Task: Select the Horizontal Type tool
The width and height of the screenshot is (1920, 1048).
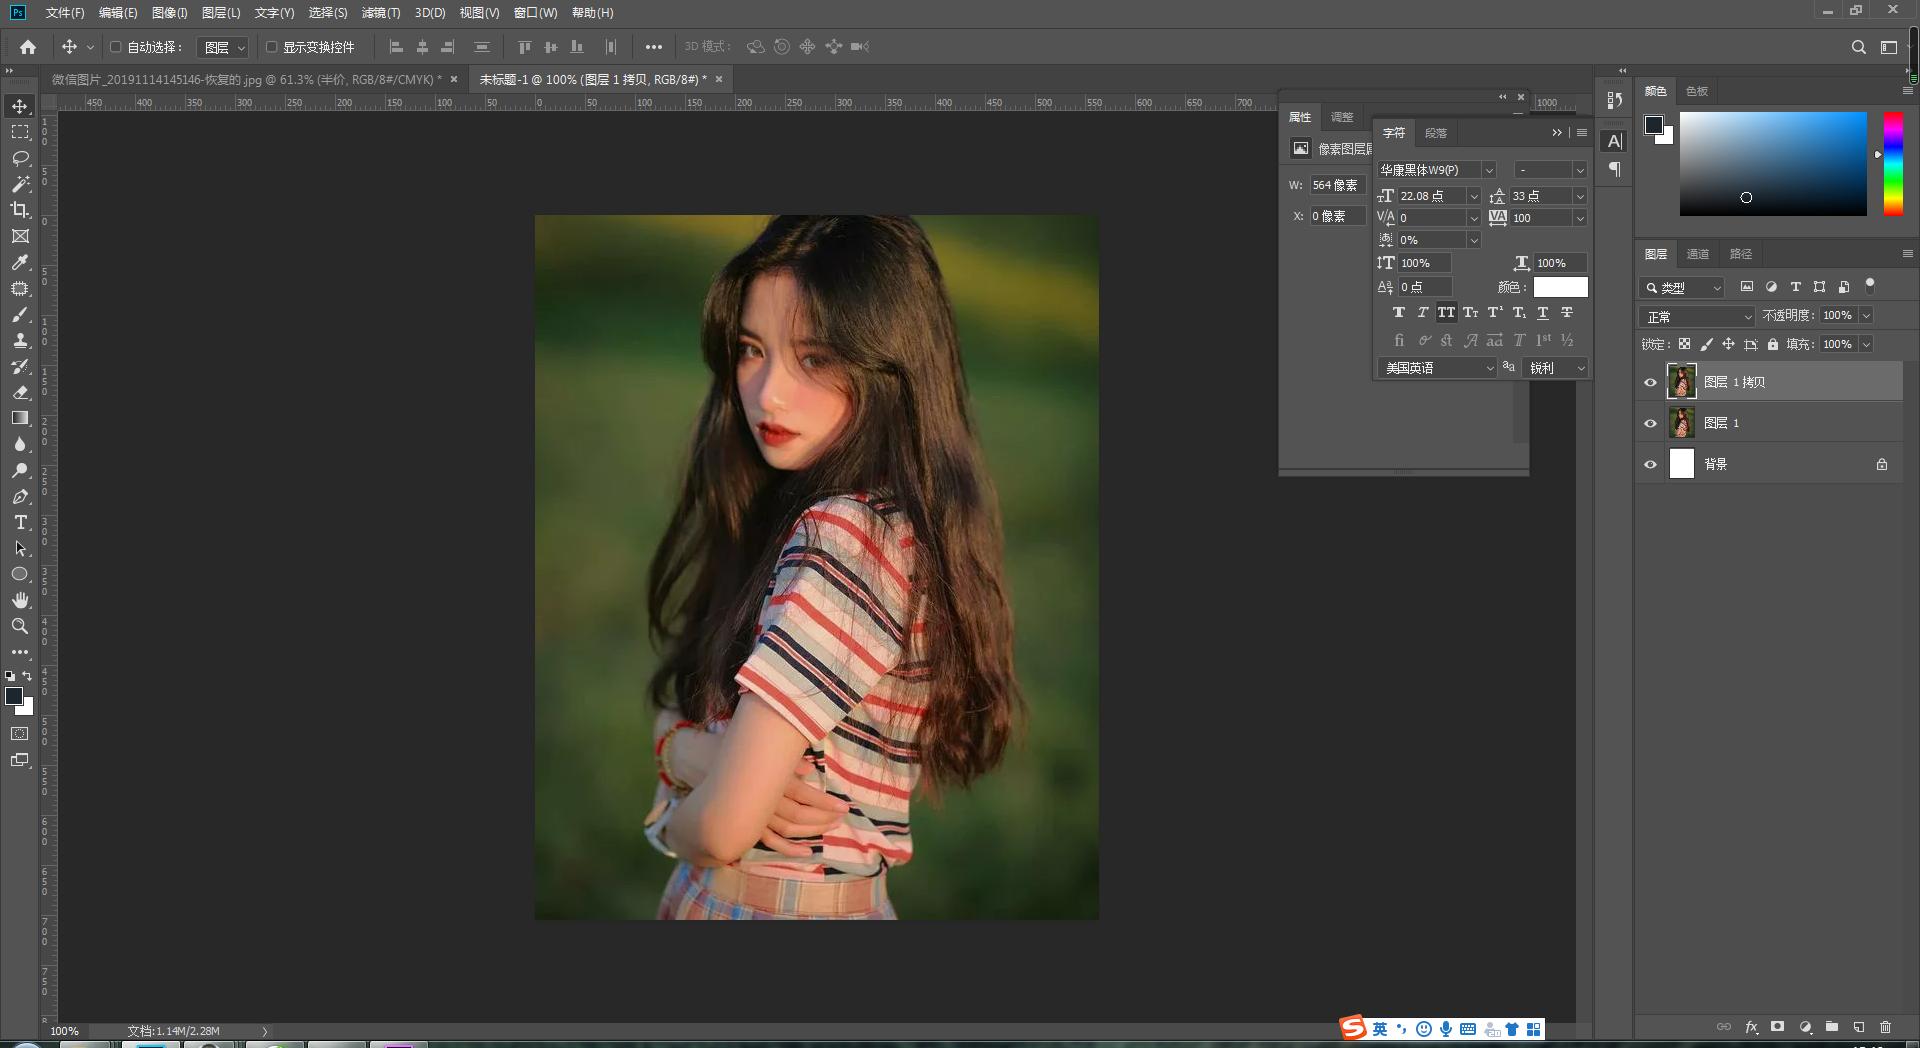Action: coord(20,523)
